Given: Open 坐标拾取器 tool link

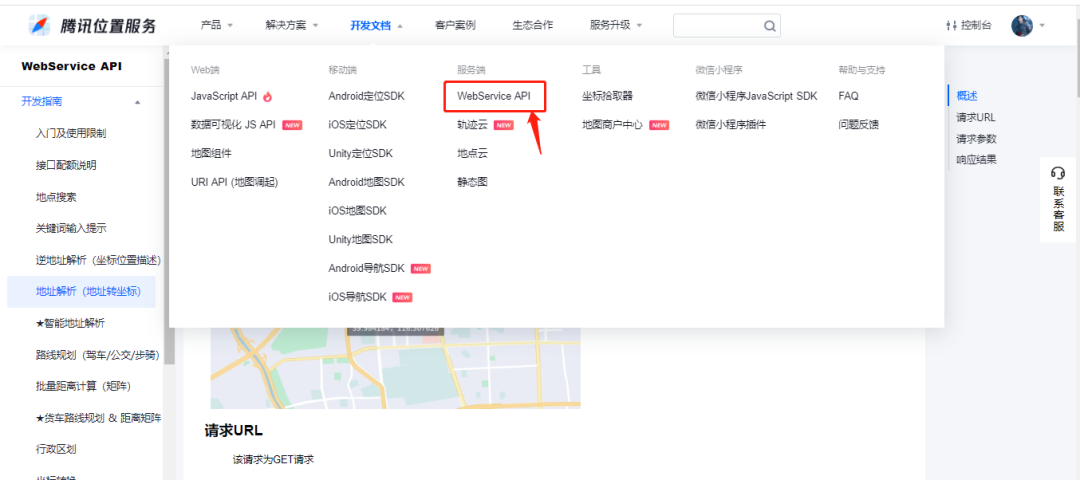Looking at the screenshot, I should tap(608, 96).
